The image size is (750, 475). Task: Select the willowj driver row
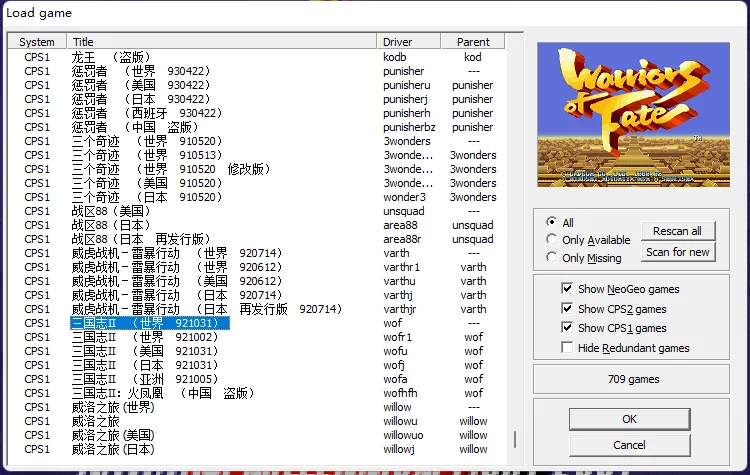(x=256, y=449)
